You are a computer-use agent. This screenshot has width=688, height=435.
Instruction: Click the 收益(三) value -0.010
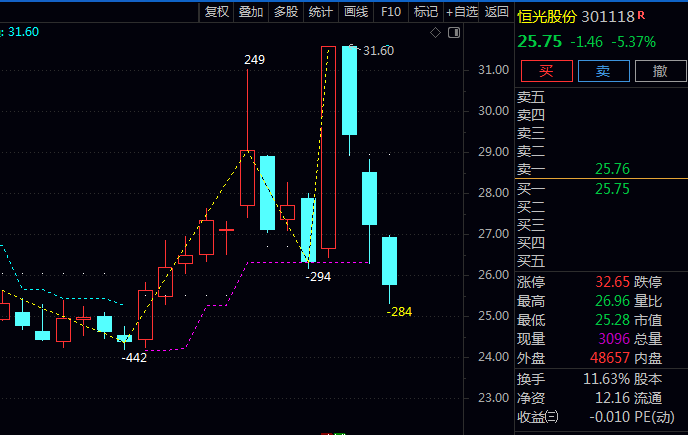[609, 417]
